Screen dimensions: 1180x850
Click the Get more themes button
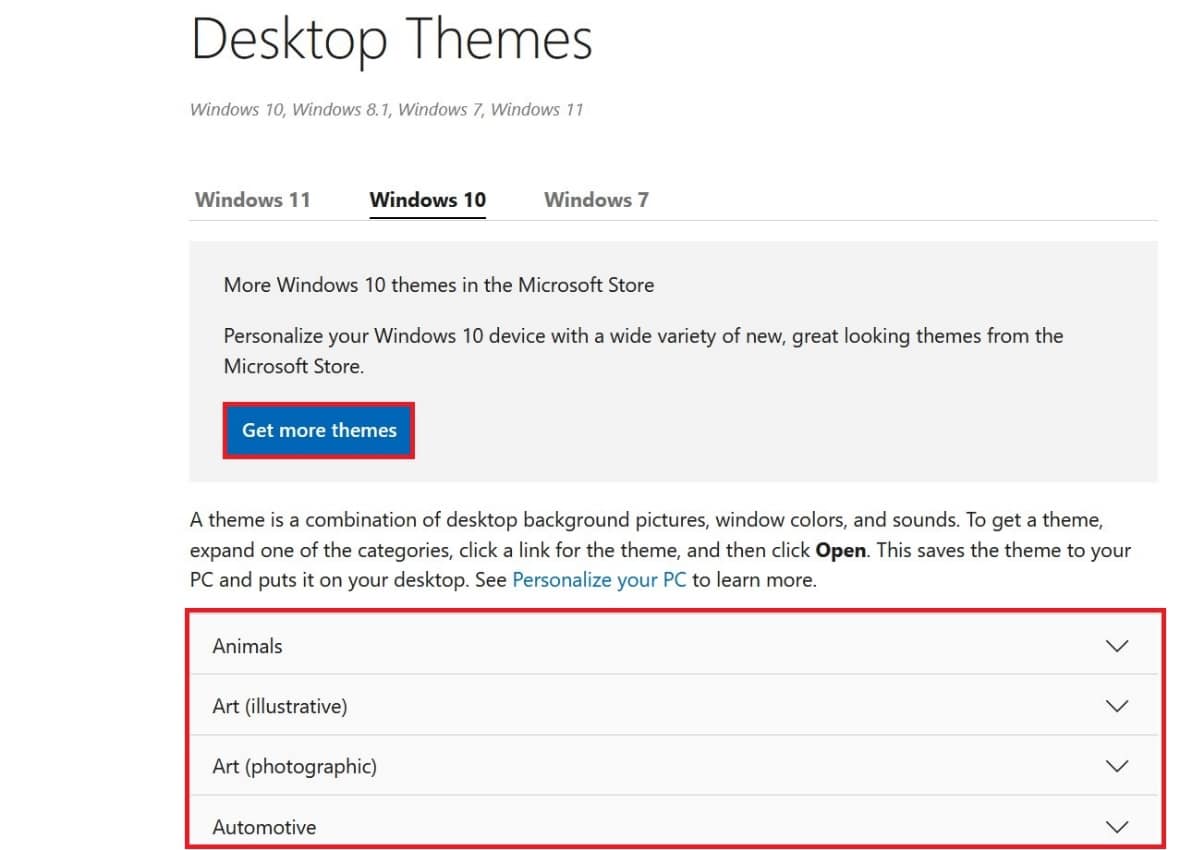point(318,430)
